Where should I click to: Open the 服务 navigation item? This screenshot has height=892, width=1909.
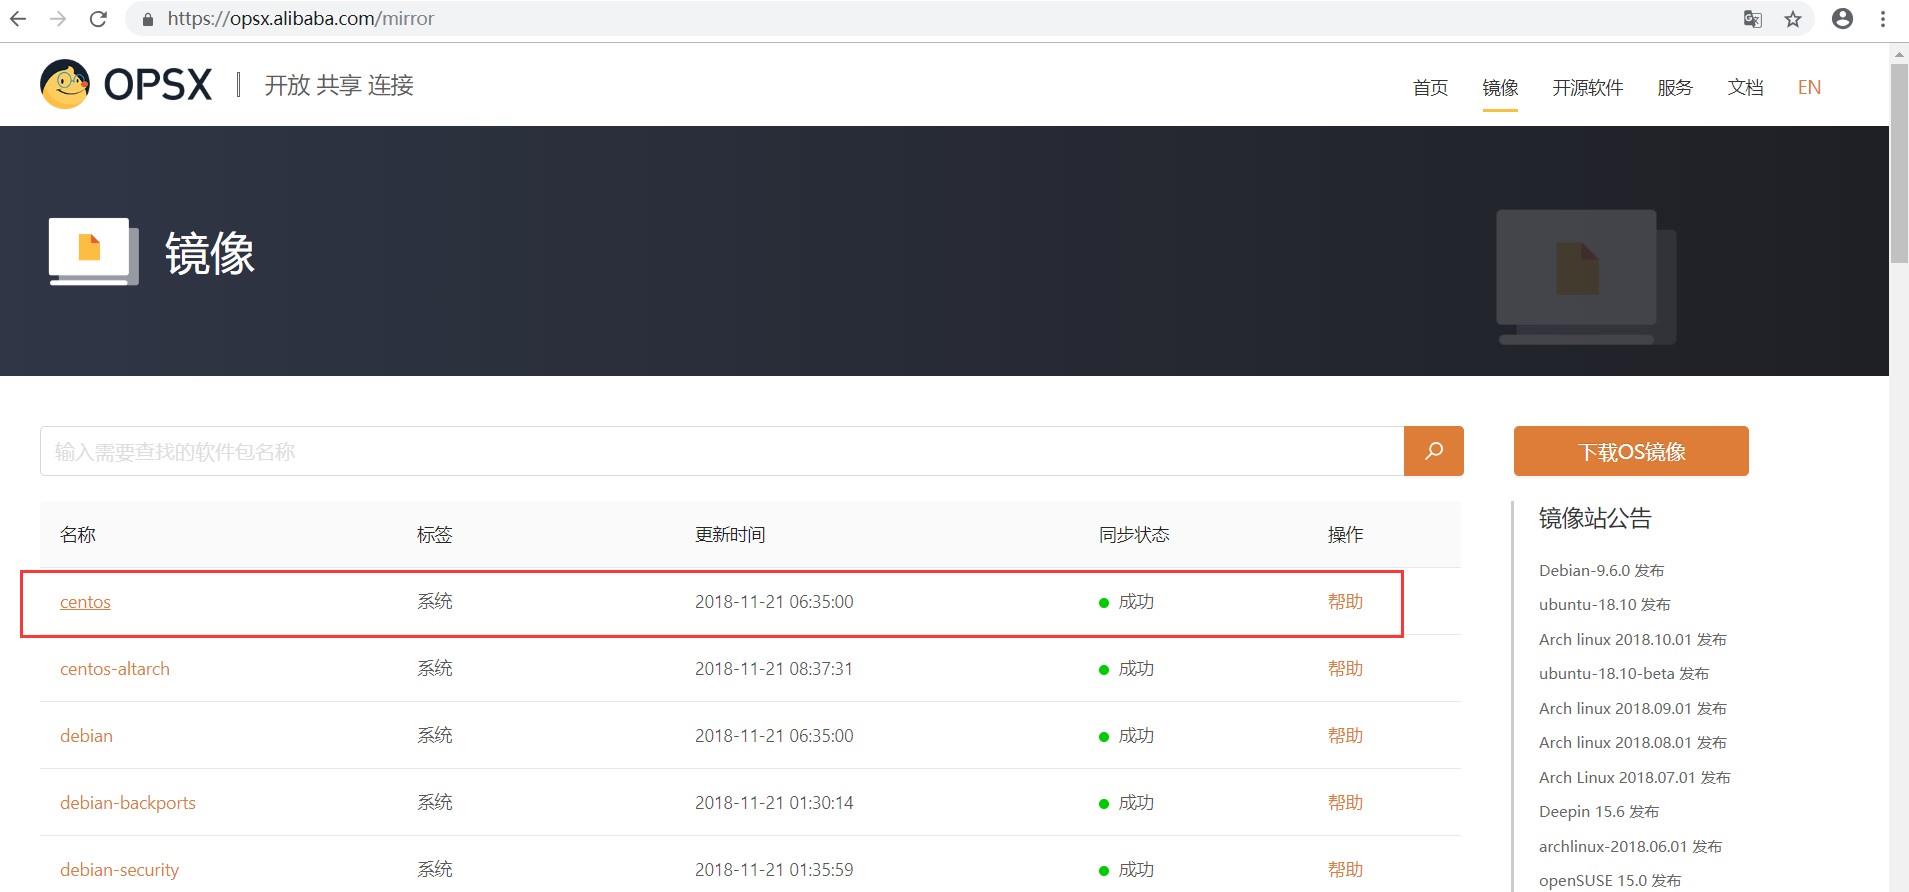point(1675,88)
